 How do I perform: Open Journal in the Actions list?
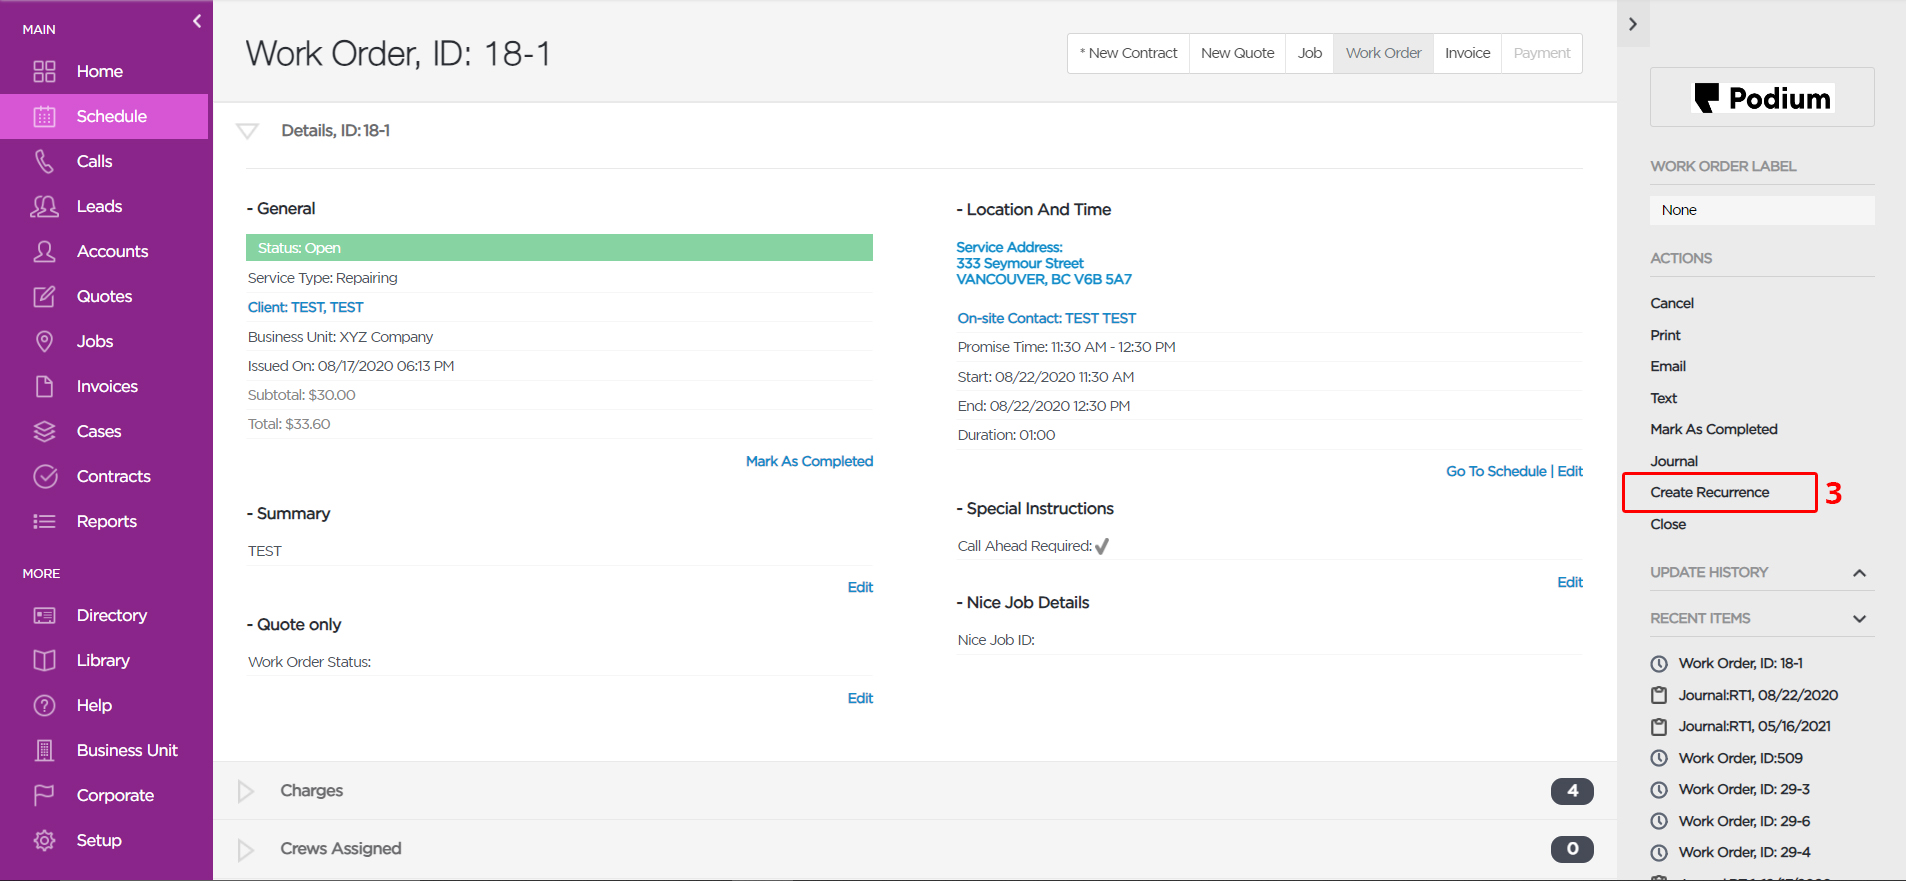pos(1674,461)
